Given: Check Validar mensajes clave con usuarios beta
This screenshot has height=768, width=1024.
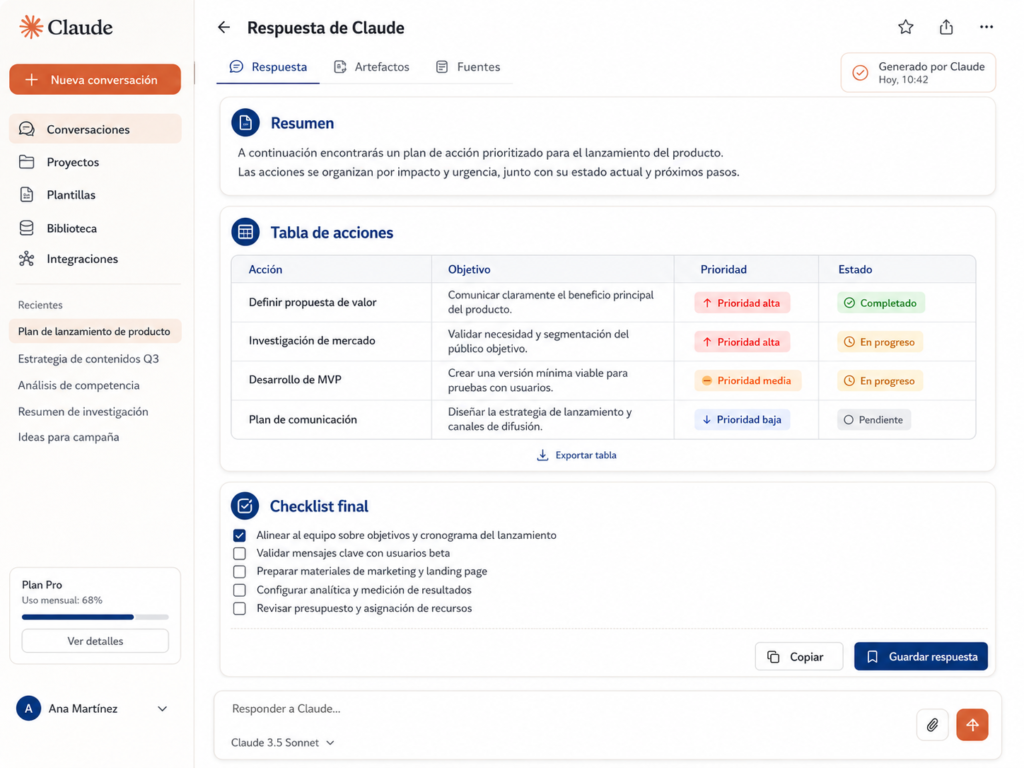Looking at the screenshot, I should 240,554.
